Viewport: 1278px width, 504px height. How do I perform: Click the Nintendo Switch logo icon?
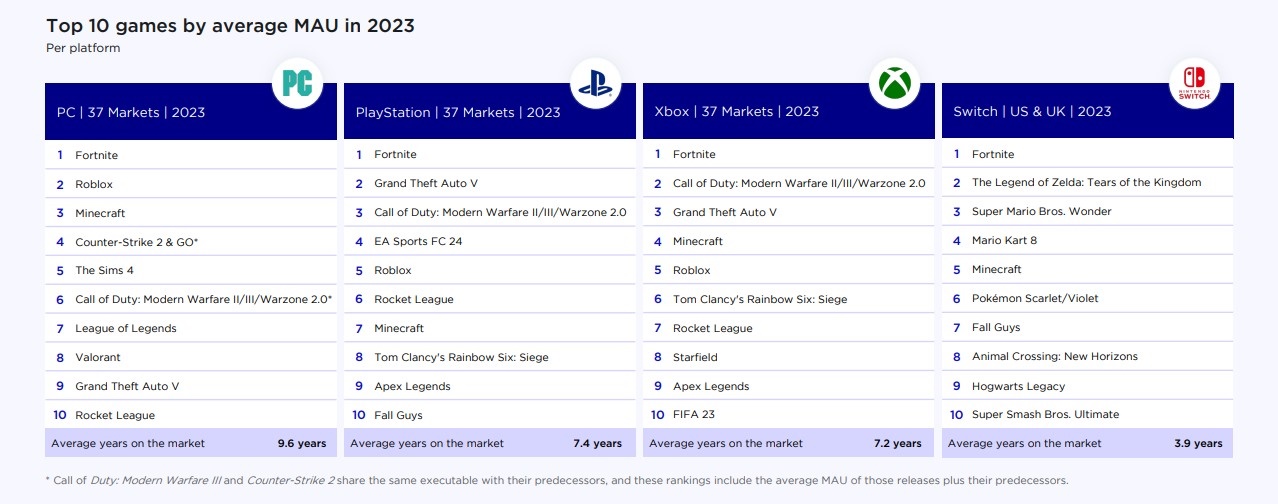pos(1194,82)
